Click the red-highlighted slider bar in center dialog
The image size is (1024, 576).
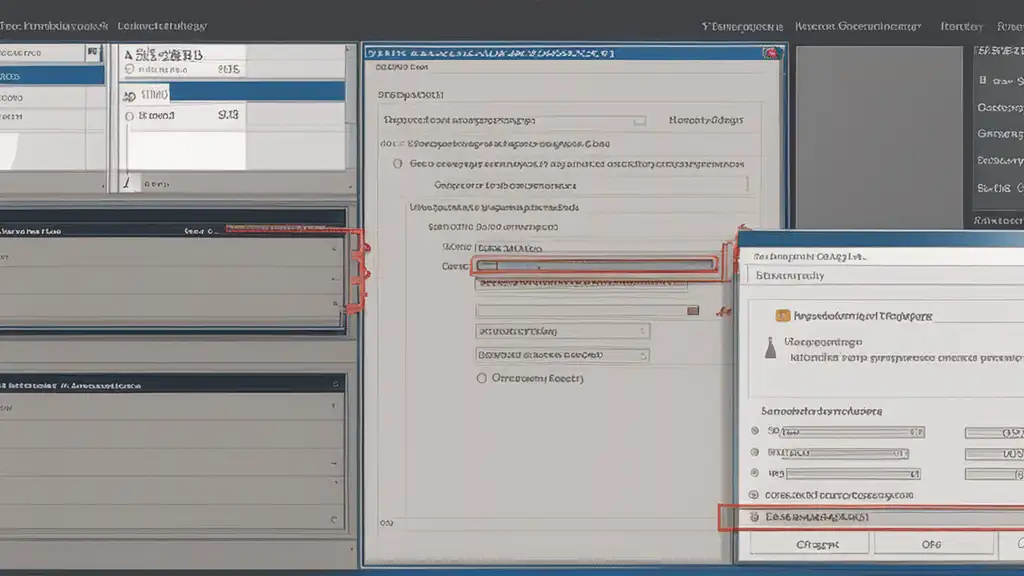click(596, 266)
